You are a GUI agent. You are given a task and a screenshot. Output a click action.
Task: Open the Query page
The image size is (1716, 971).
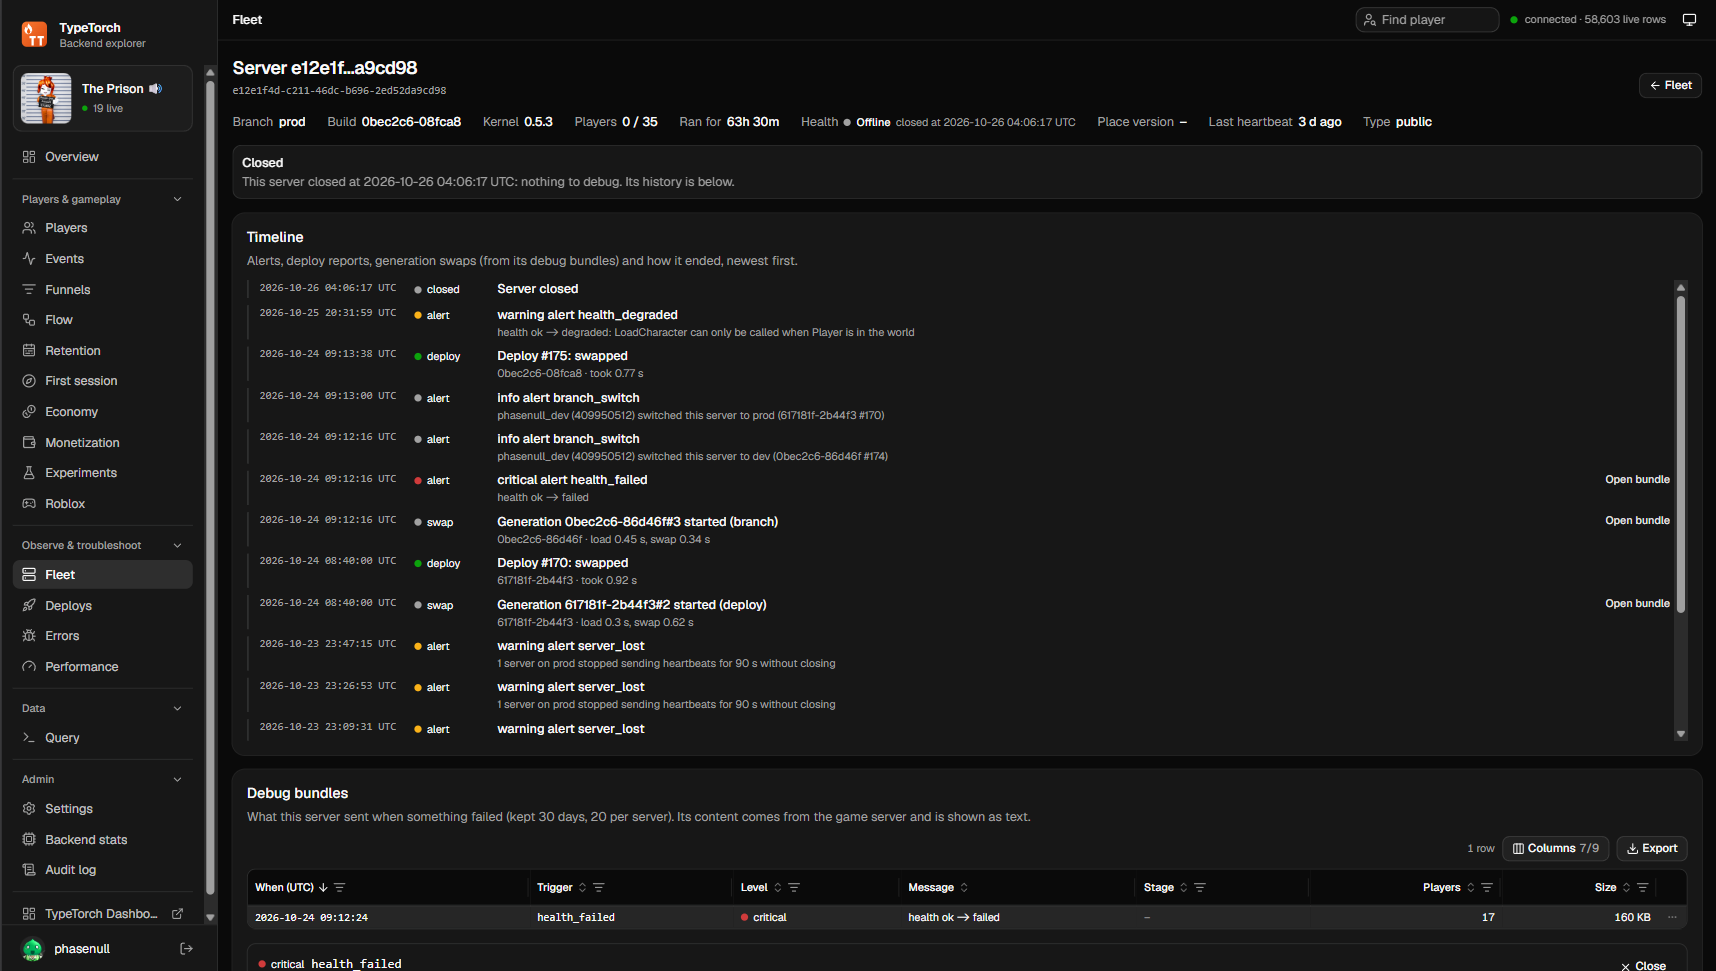(103, 738)
